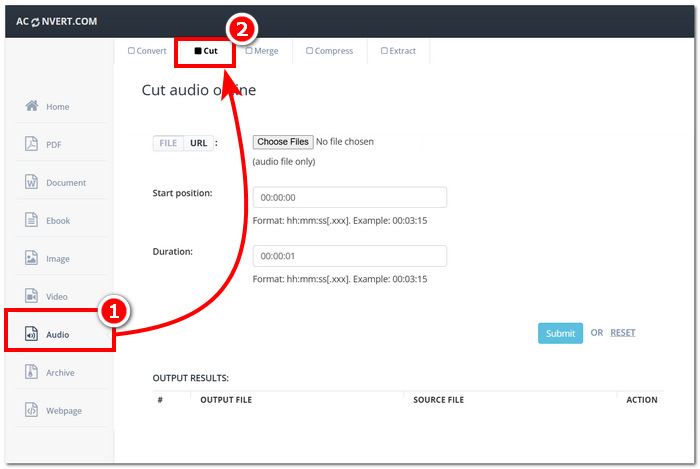This screenshot has width=700, height=469.
Task: Click the ACONVERT.COM logo
Action: click(x=57, y=21)
